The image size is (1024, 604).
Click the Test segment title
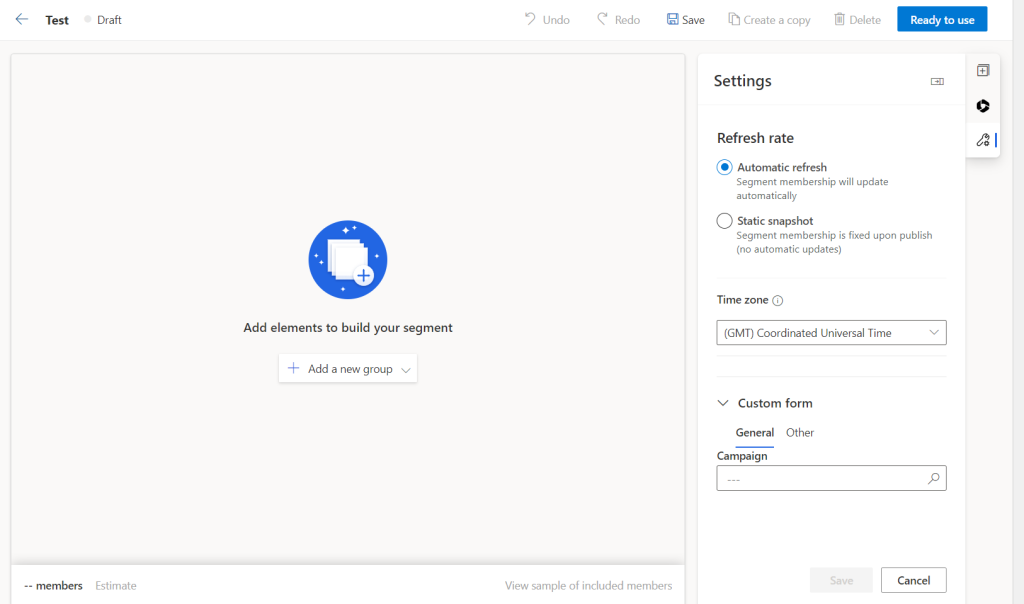[57, 20]
